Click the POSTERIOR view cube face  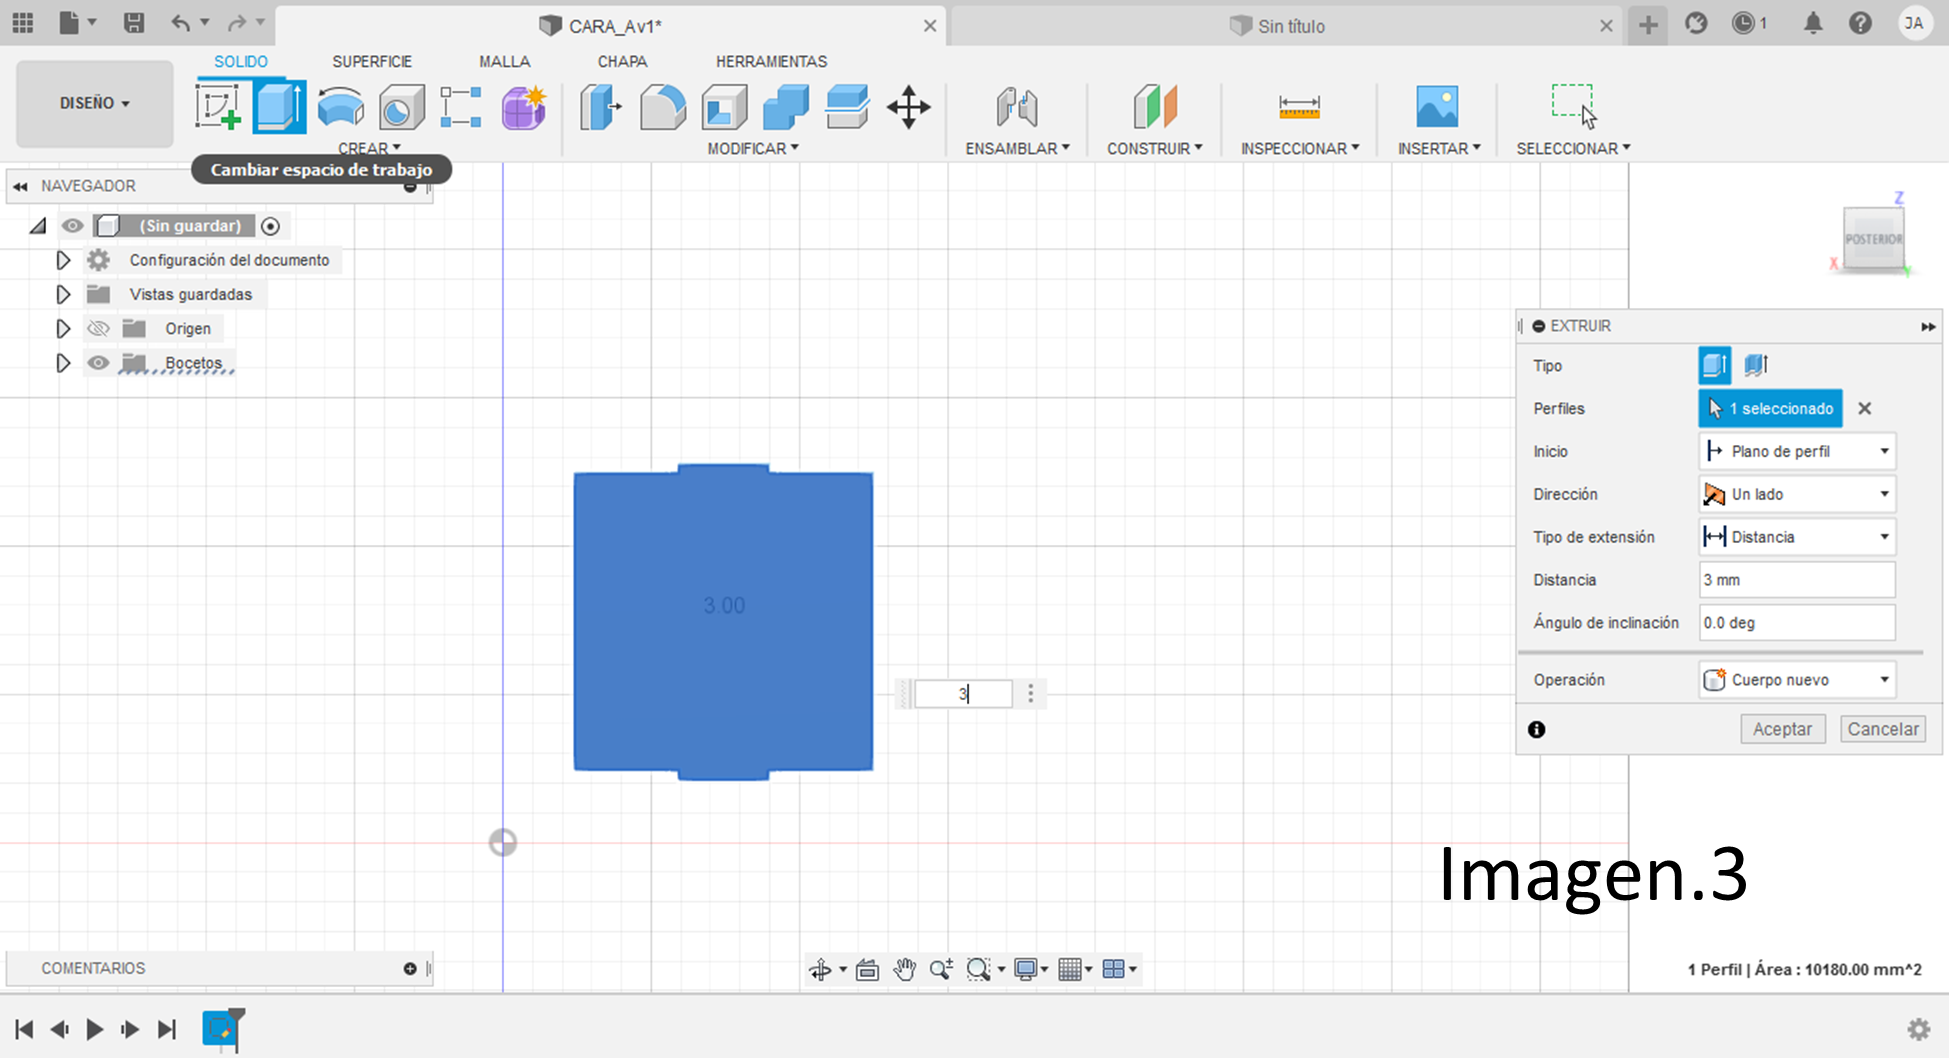pyautogui.click(x=1873, y=239)
